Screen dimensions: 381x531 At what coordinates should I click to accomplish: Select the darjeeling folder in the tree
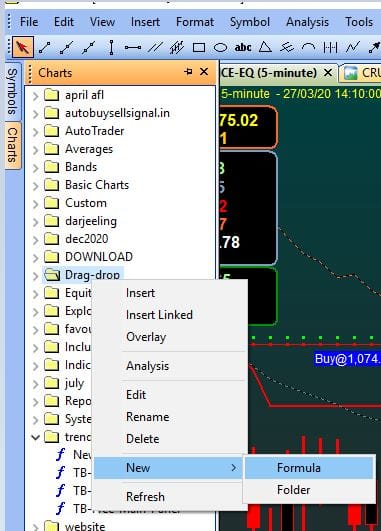click(x=91, y=221)
